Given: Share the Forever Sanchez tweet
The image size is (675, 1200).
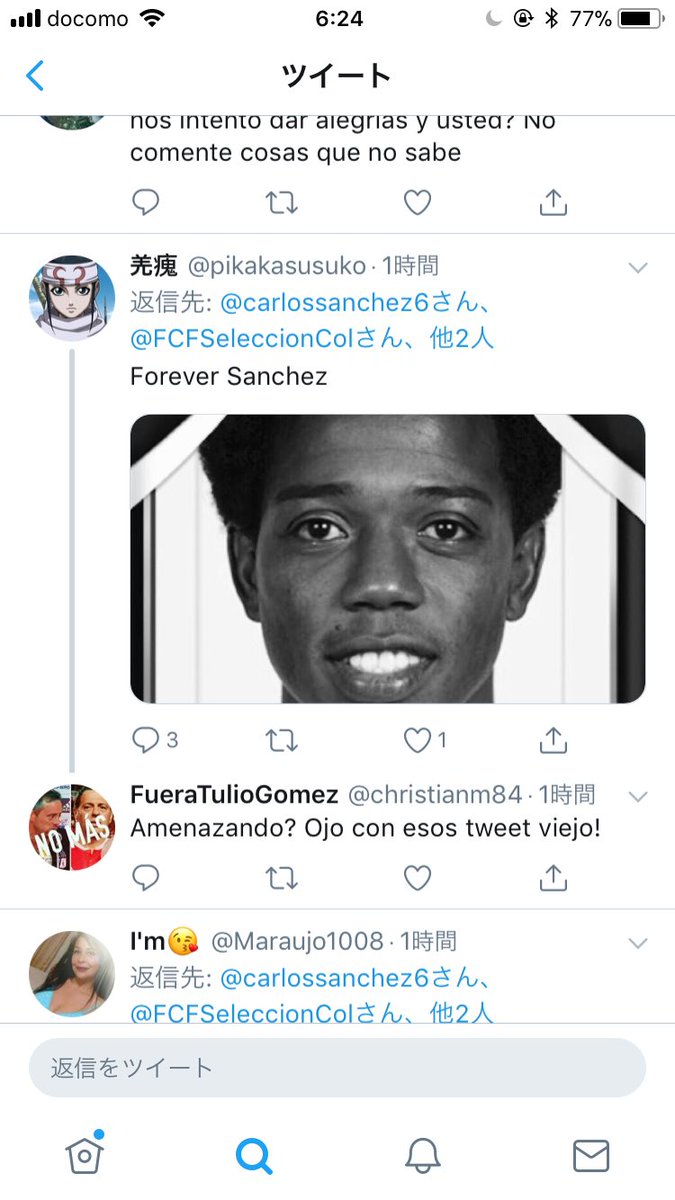Looking at the screenshot, I should pyautogui.click(x=553, y=739).
